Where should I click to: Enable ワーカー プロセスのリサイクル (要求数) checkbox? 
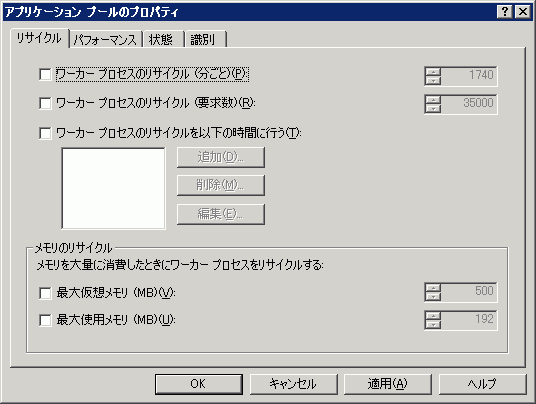(45, 103)
